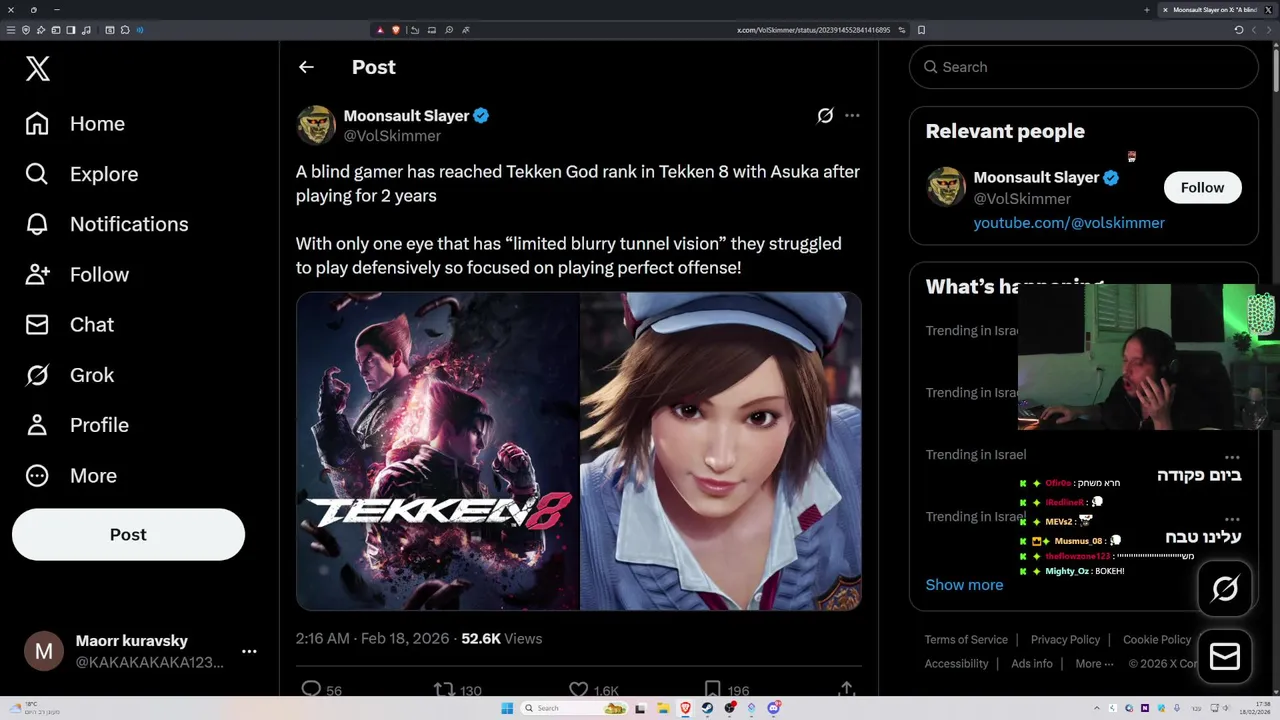1280x720 pixels.
Task: Show hidden system tray icons
Action: pos(1097,708)
